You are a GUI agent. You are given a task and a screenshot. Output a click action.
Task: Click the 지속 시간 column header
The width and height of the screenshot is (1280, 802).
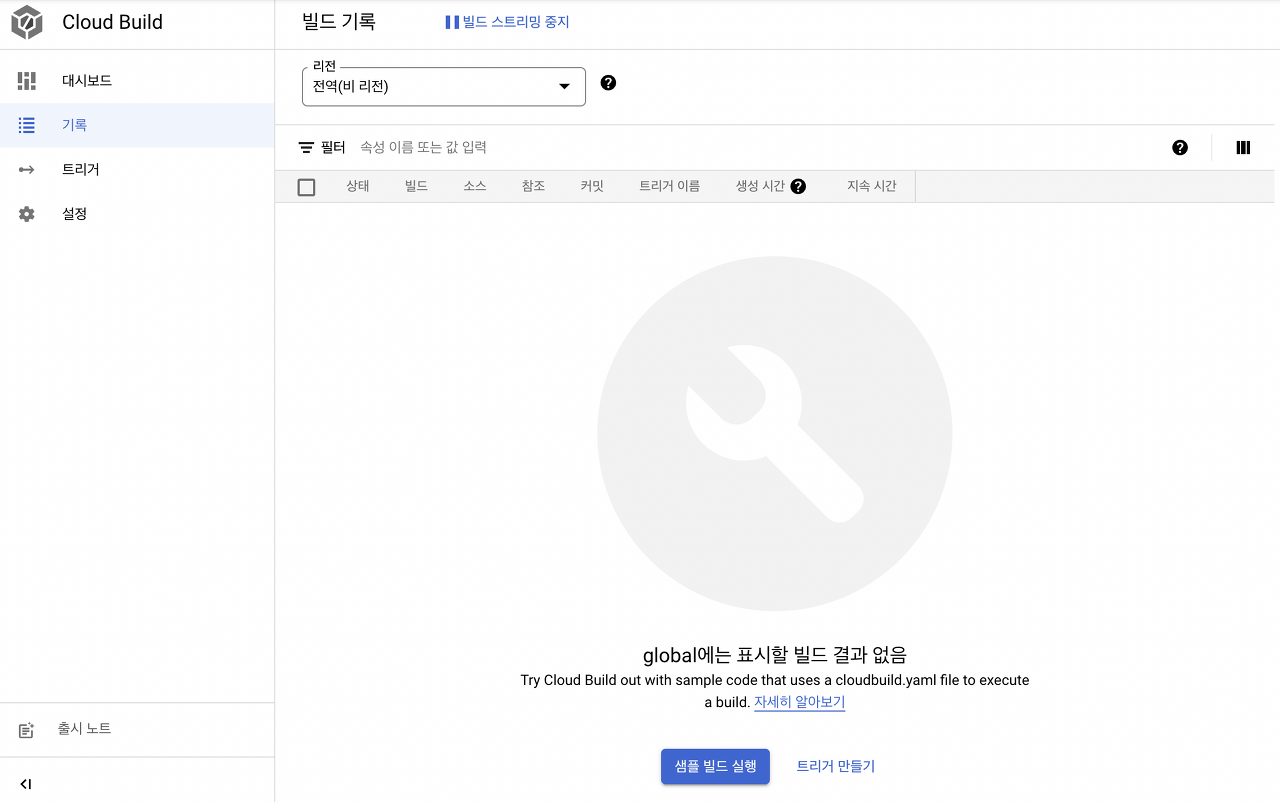coord(871,186)
